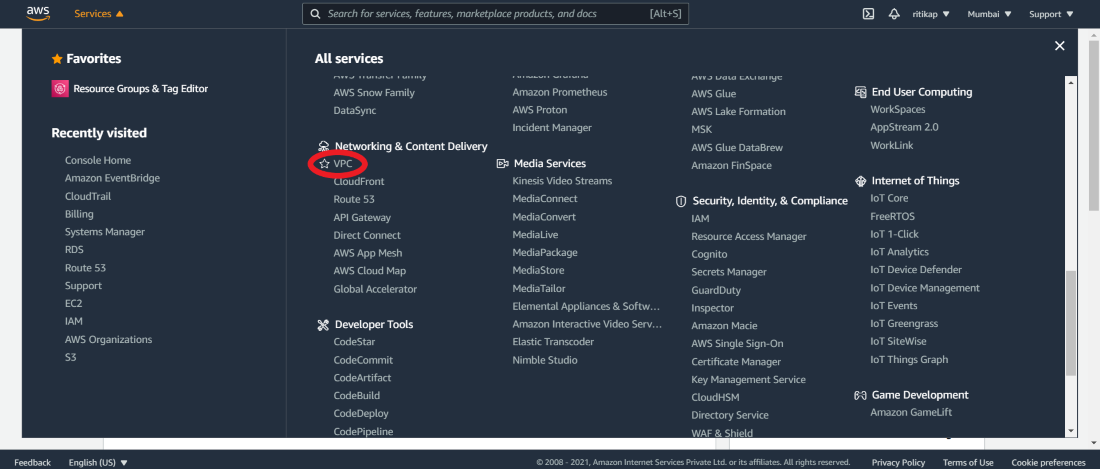The height and width of the screenshot is (469, 1100).
Task: Click the AWS logo
Action: coord(37,13)
